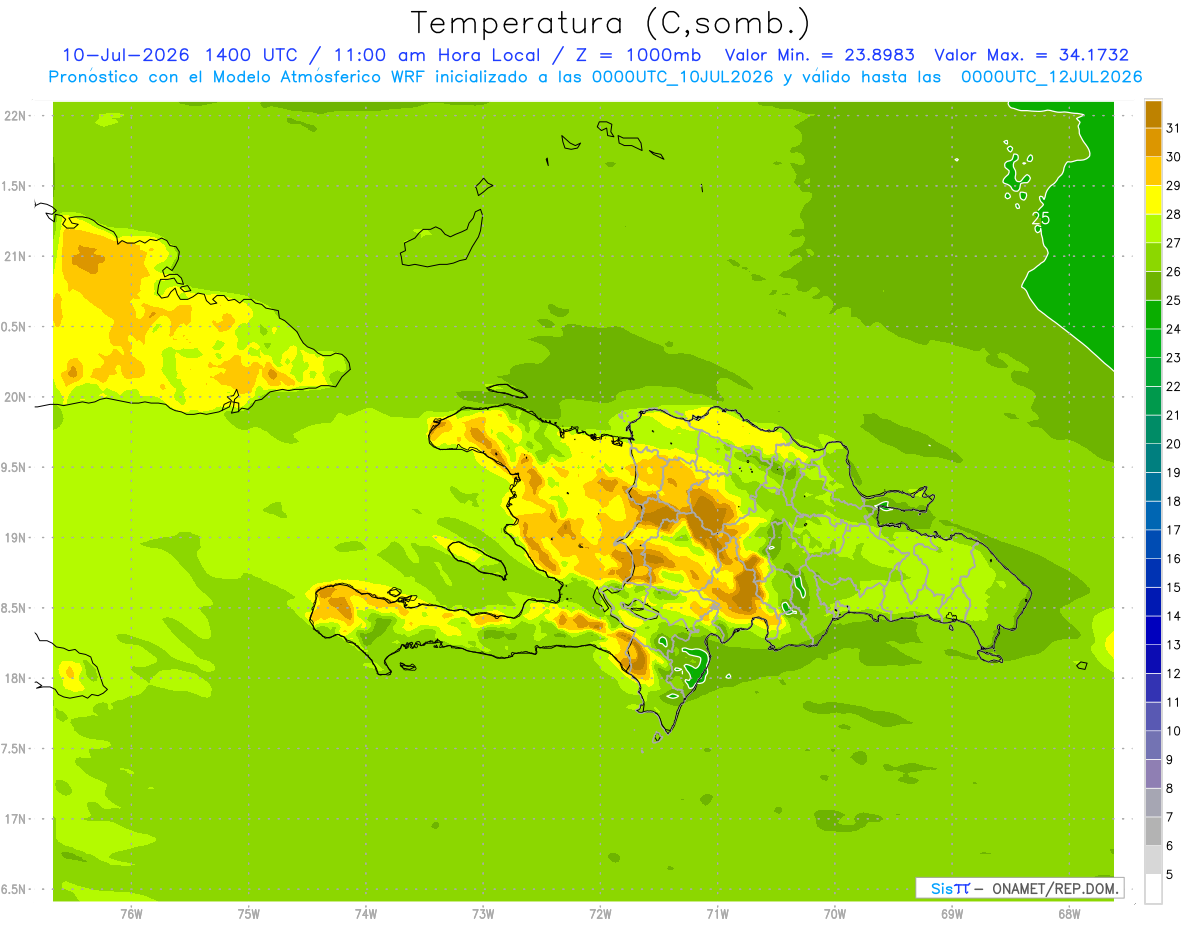Click the colorbar label "24"
This screenshot has height=927, width=1200.
coord(1174,329)
